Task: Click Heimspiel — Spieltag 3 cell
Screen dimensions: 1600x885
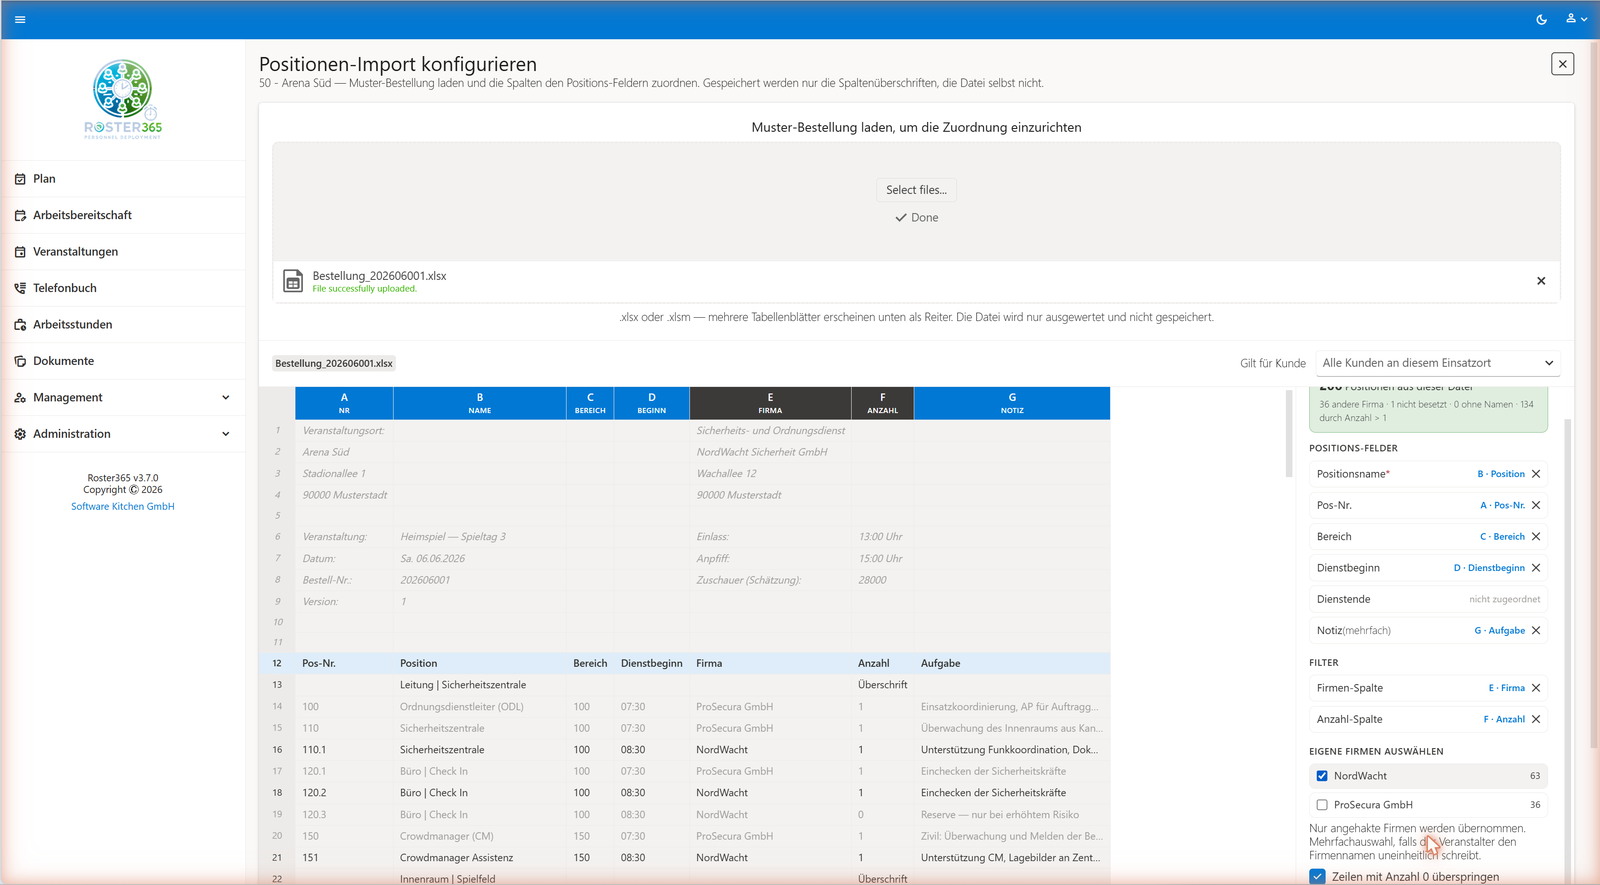Action: (480, 537)
